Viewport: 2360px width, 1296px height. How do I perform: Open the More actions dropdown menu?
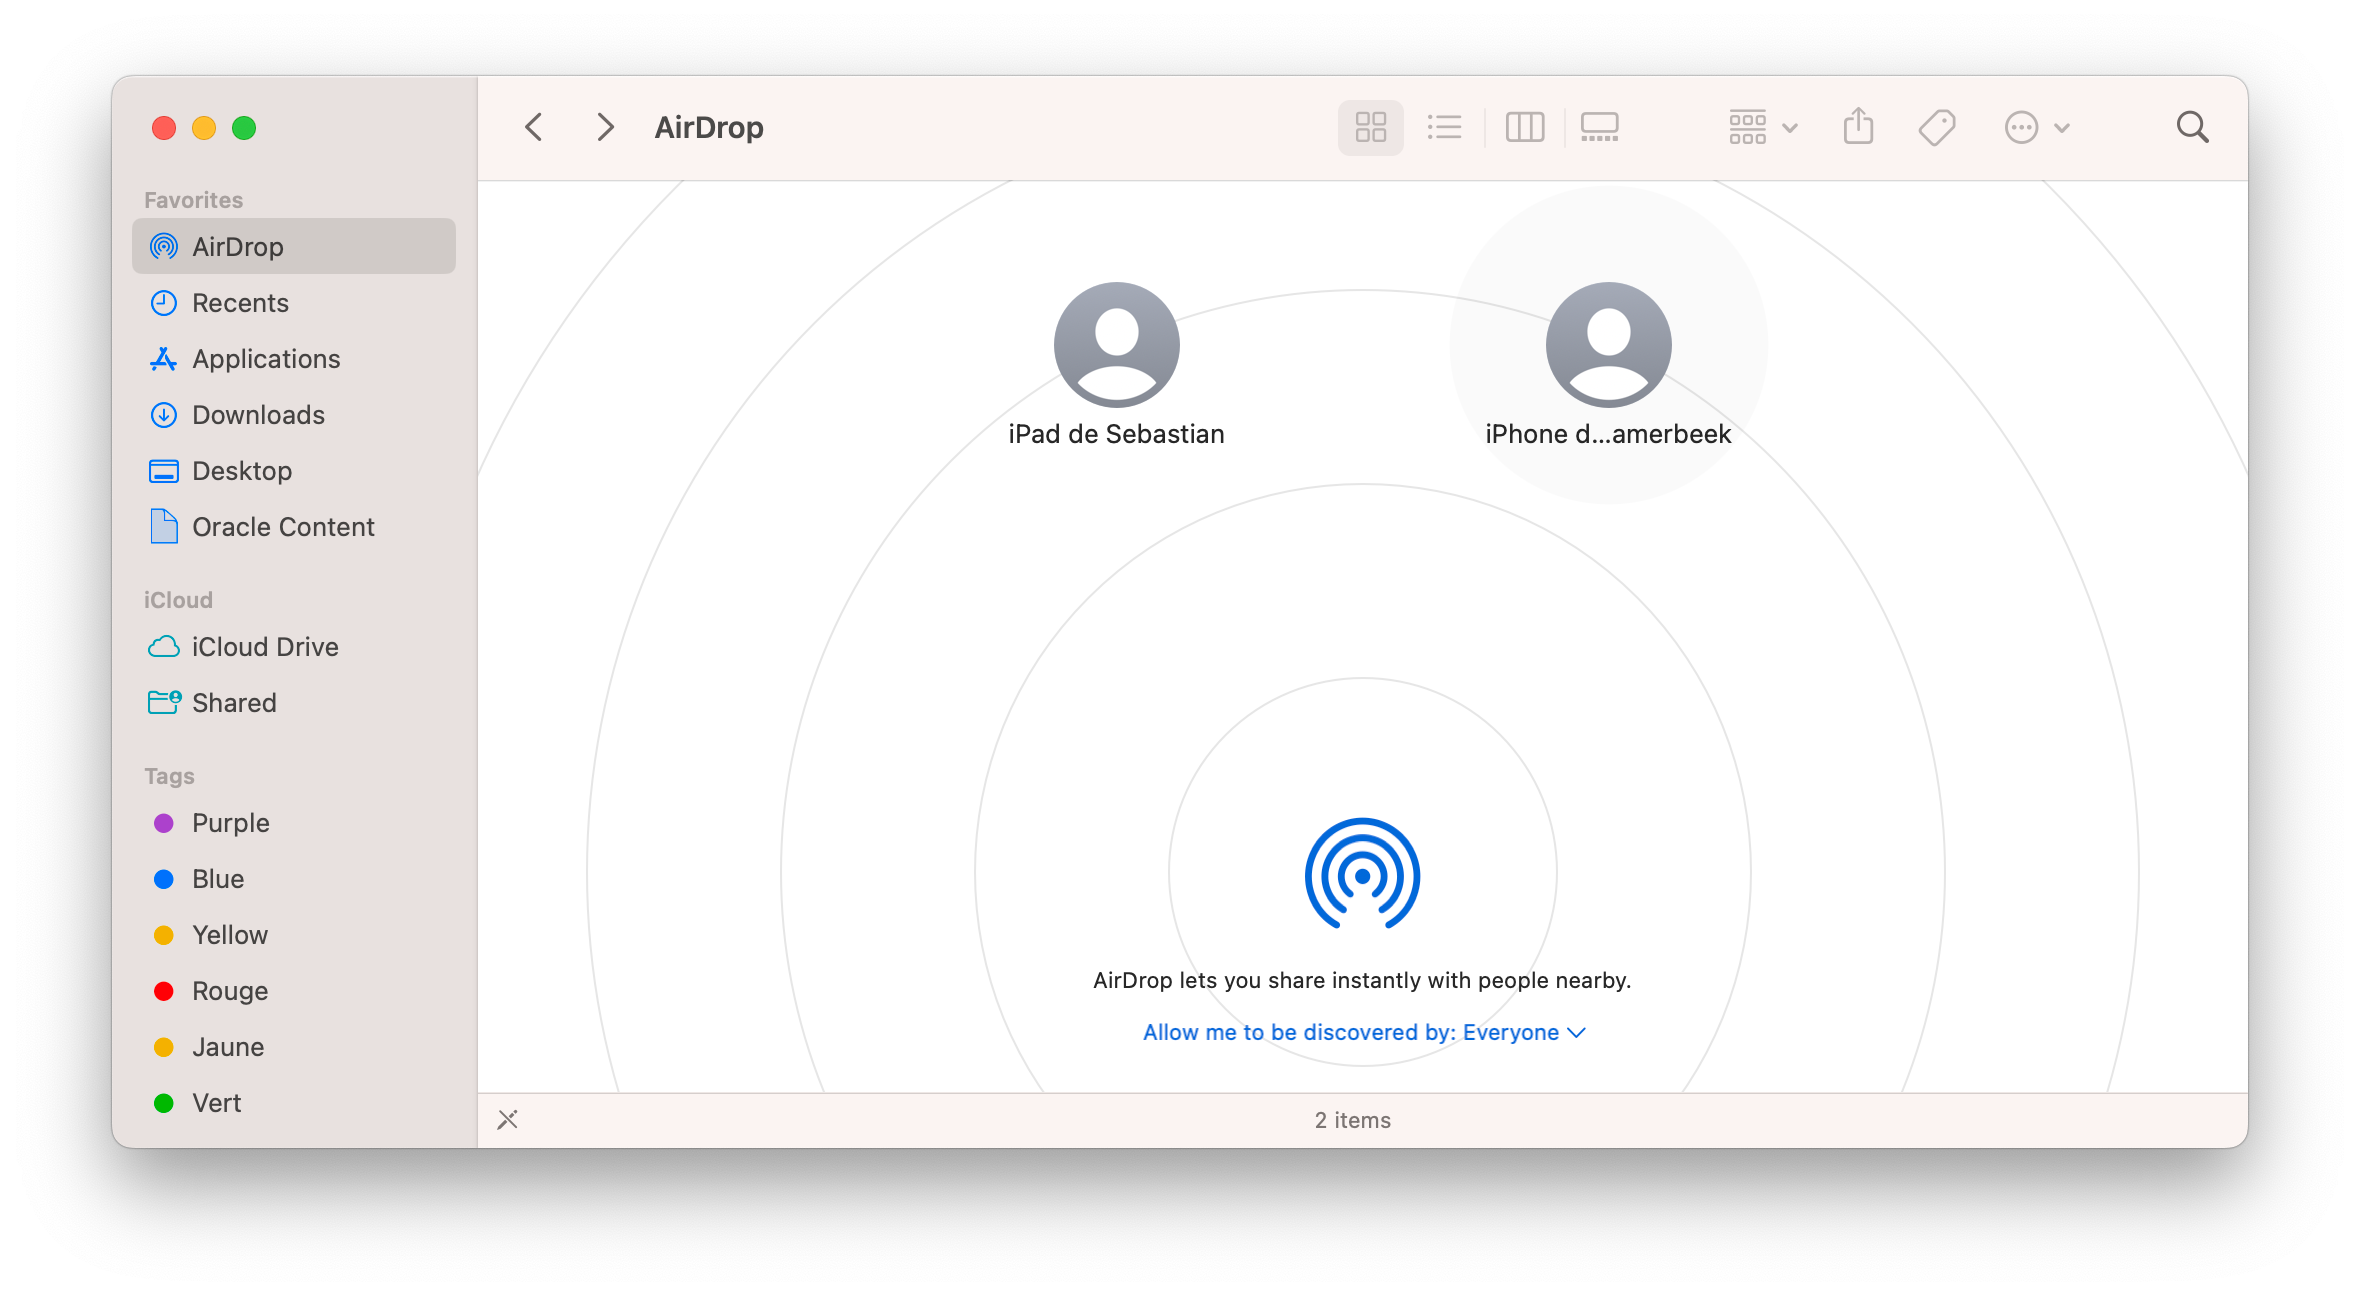pos(2035,127)
